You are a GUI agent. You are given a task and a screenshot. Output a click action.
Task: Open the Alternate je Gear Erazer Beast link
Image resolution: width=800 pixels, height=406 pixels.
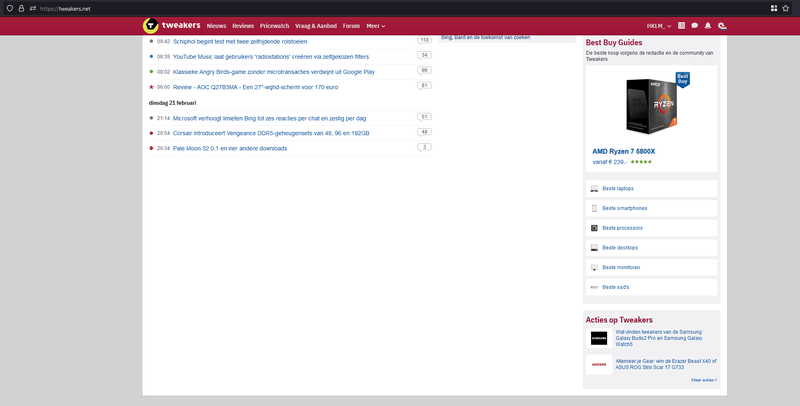point(666,364)
